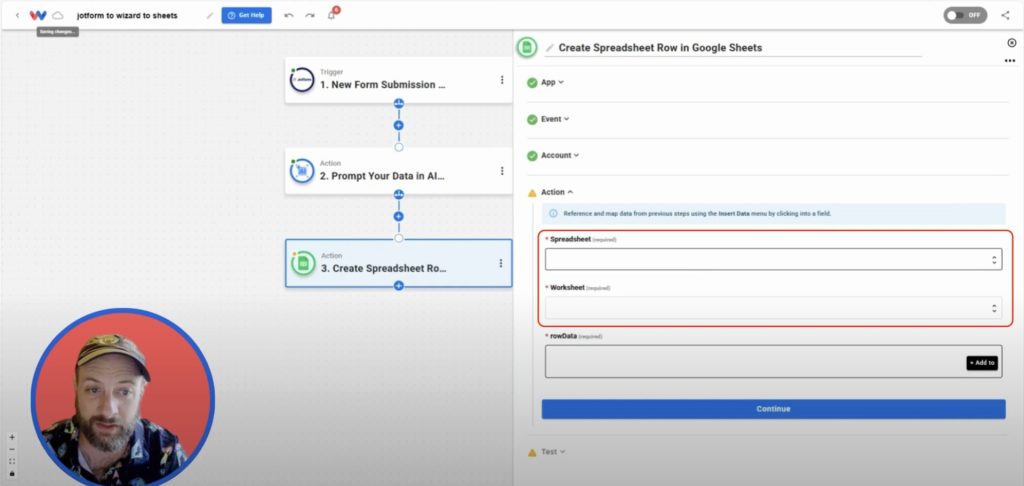The width and height of the screenshot is (1024, 486).
Task: Click the back arrow in top bar
Action: pos(18,15)
